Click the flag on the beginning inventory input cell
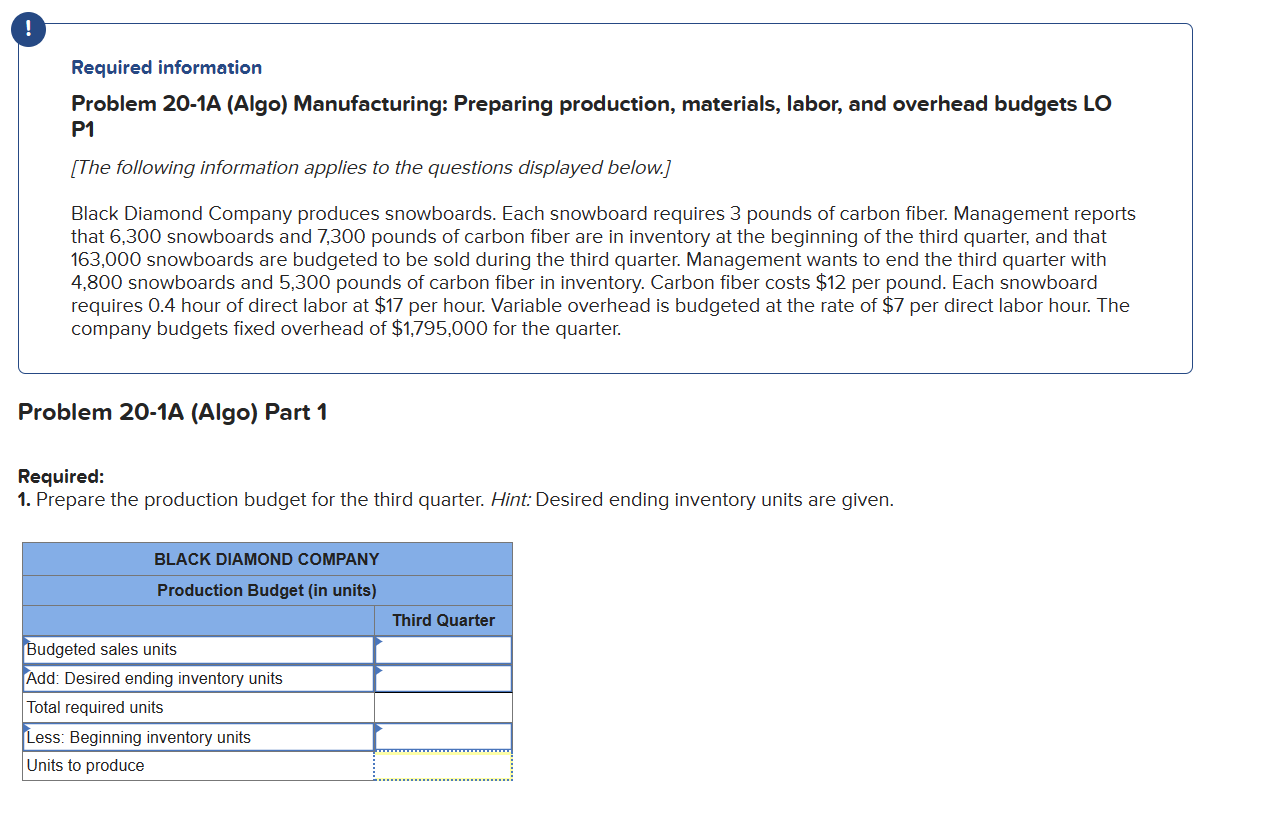 [378, 728]
